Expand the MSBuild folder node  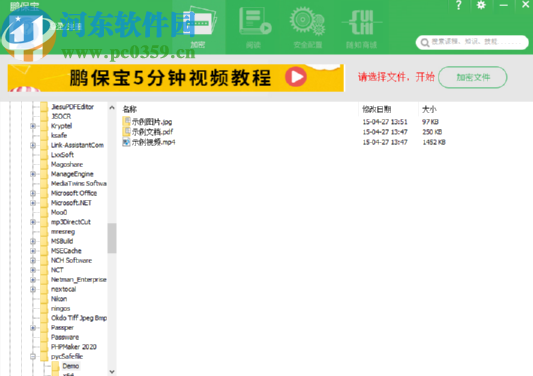[33, 241]
